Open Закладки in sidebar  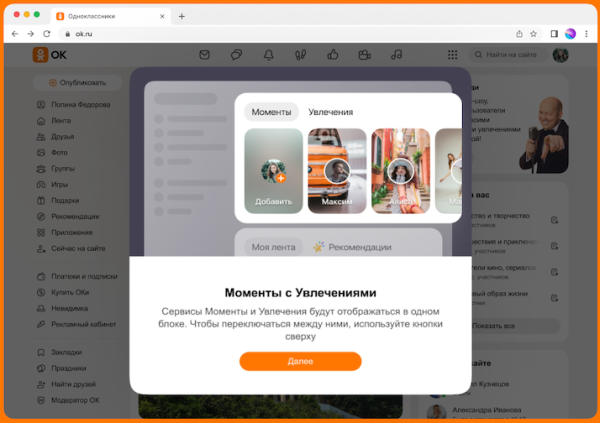59,352
